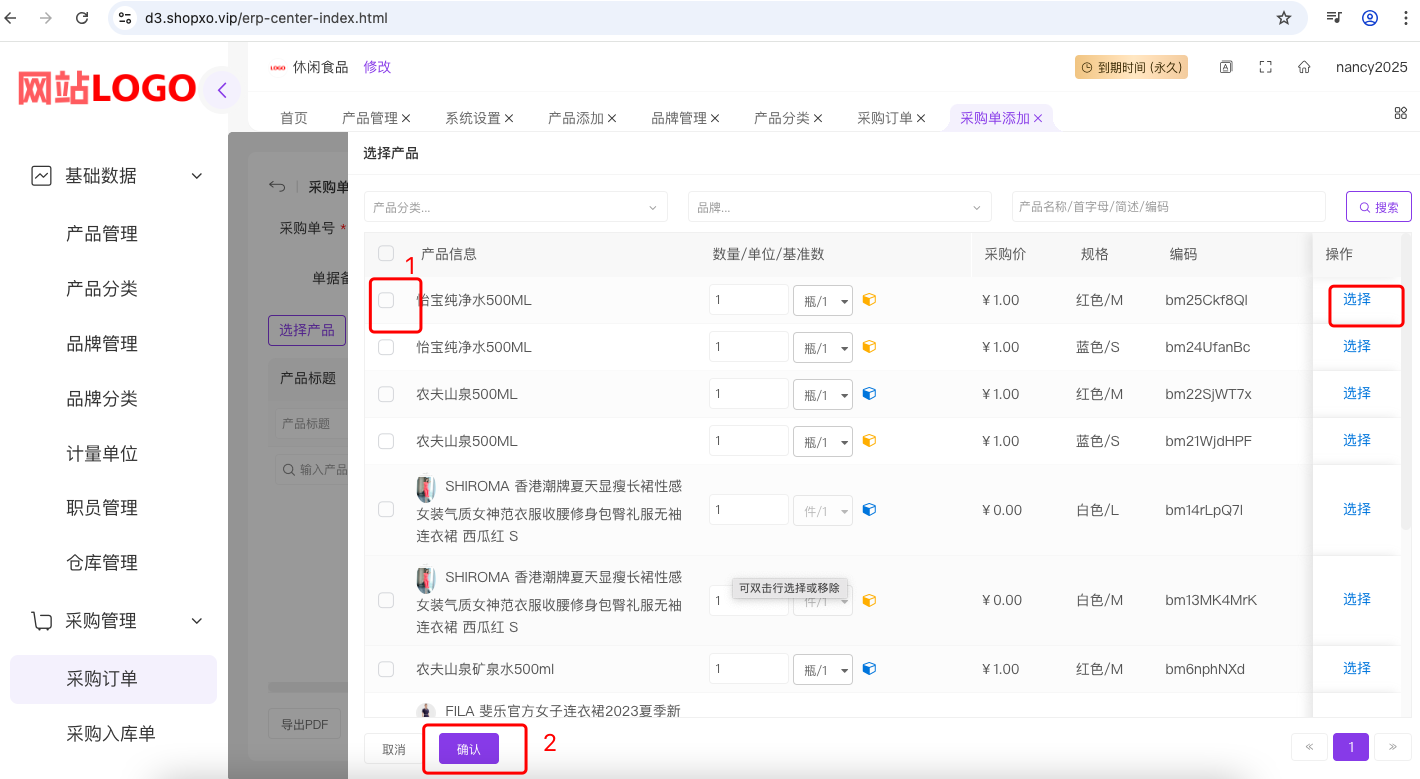Go to home via the house icon
The width and height of the screenshot is (1420, 779).
[1304, 67]
